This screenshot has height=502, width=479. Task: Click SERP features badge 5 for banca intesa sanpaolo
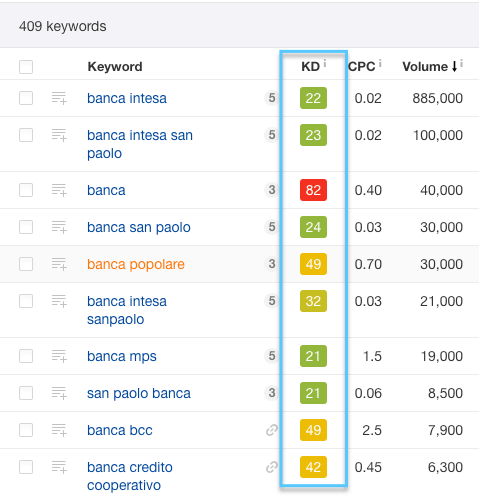(x=272, y=301)
